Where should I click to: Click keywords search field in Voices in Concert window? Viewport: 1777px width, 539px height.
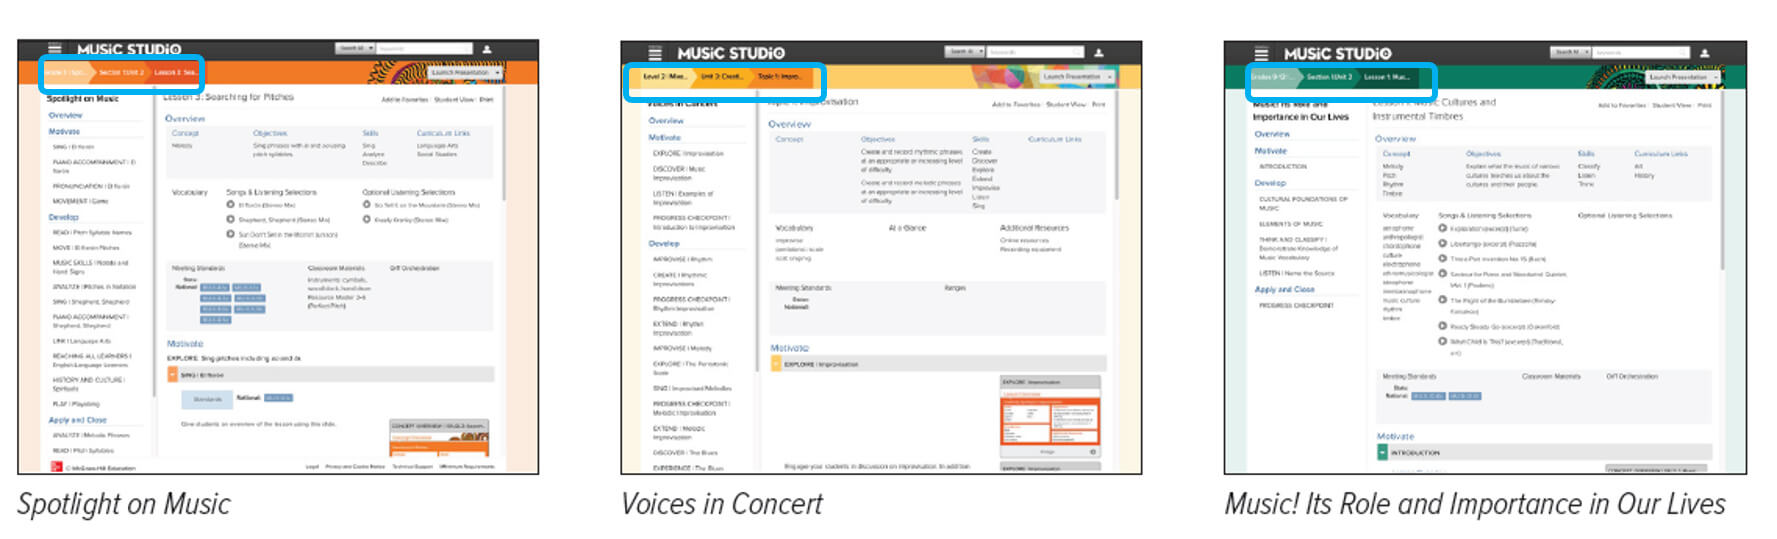[x=1035, y=52]
